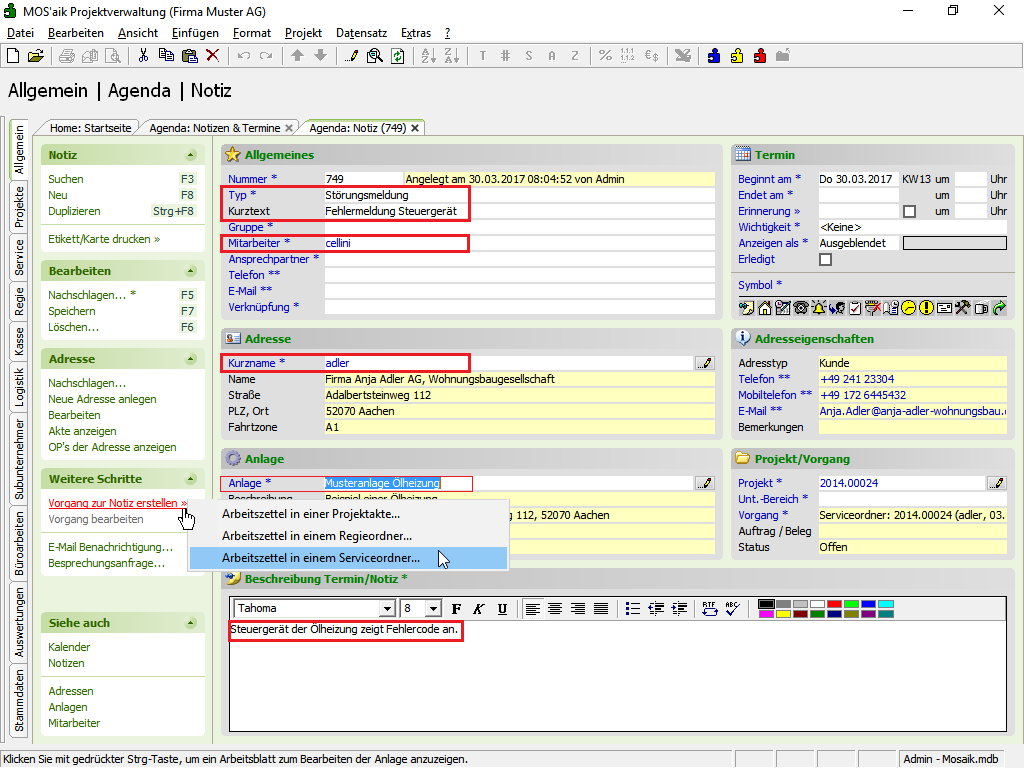Image resolution: width=1024 pixels, height=768 pixels.
Task: Click the spell check ABC icon
Action: [731, 608]
